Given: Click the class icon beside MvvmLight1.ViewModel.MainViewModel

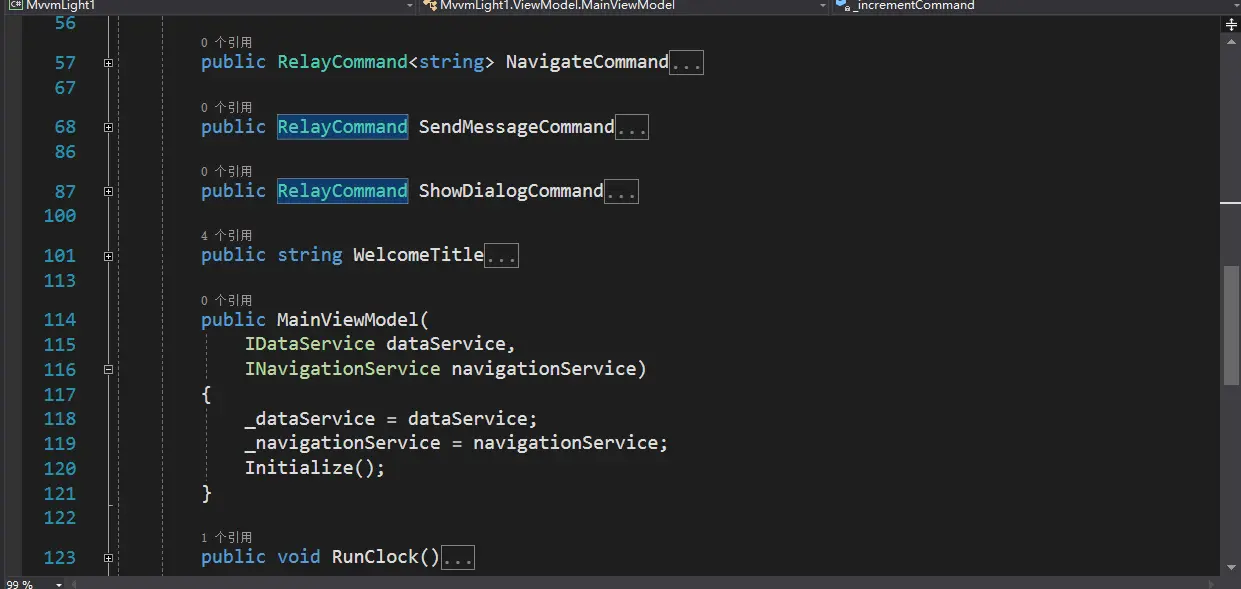Looking at the screenshot, I should (431, 5).
